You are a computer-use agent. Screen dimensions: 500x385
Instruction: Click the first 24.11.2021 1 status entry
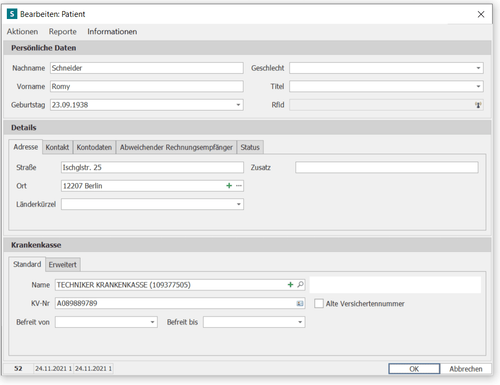pos(53,369)
